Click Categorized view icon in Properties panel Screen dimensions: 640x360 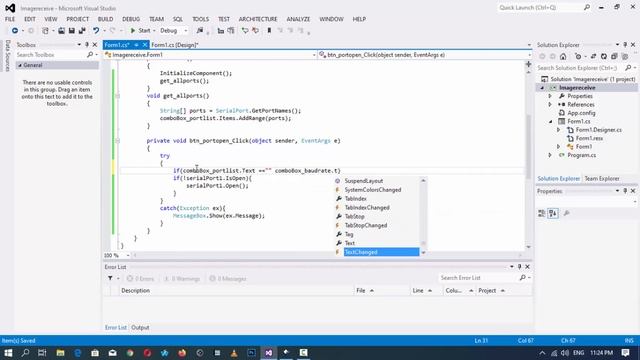click(x=542, y=213)
